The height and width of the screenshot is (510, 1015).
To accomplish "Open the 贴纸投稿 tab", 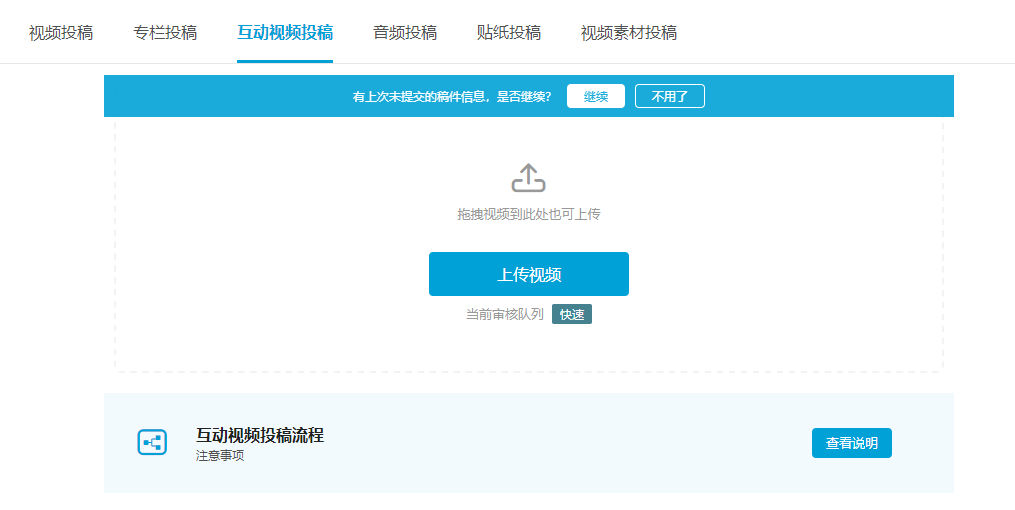I will click(x=509, y=32).
